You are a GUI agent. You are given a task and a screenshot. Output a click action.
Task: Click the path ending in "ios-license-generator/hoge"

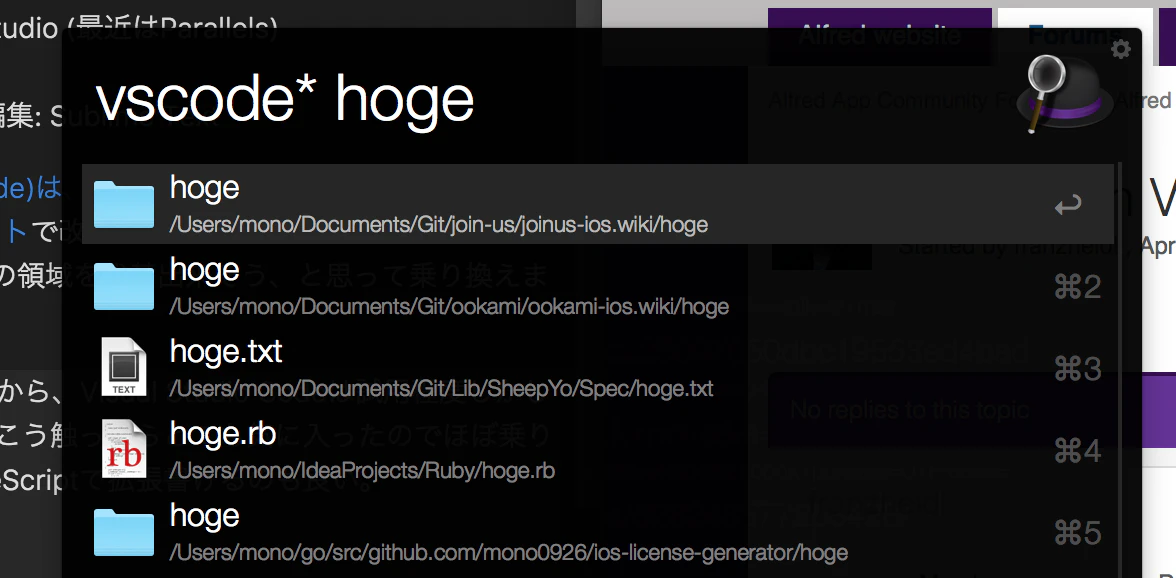(x=508, y=553)
